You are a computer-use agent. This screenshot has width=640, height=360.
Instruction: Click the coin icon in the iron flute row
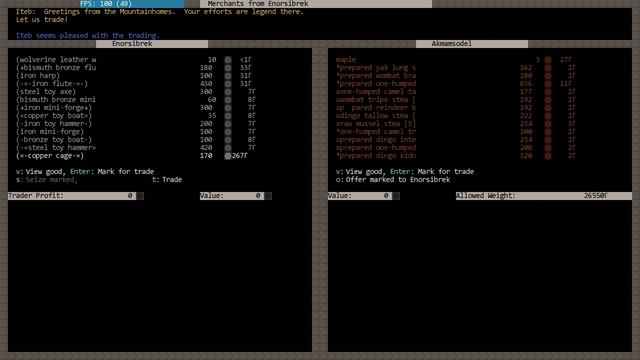(x=228, y=84)
